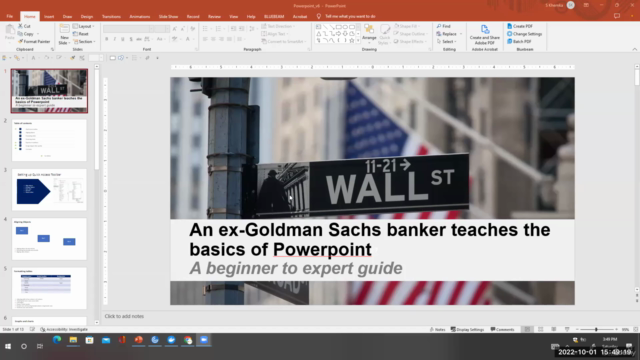This screenshot has height=360, width=640.
Task: Open Display Settings in status bar
Action: [467, 329]
